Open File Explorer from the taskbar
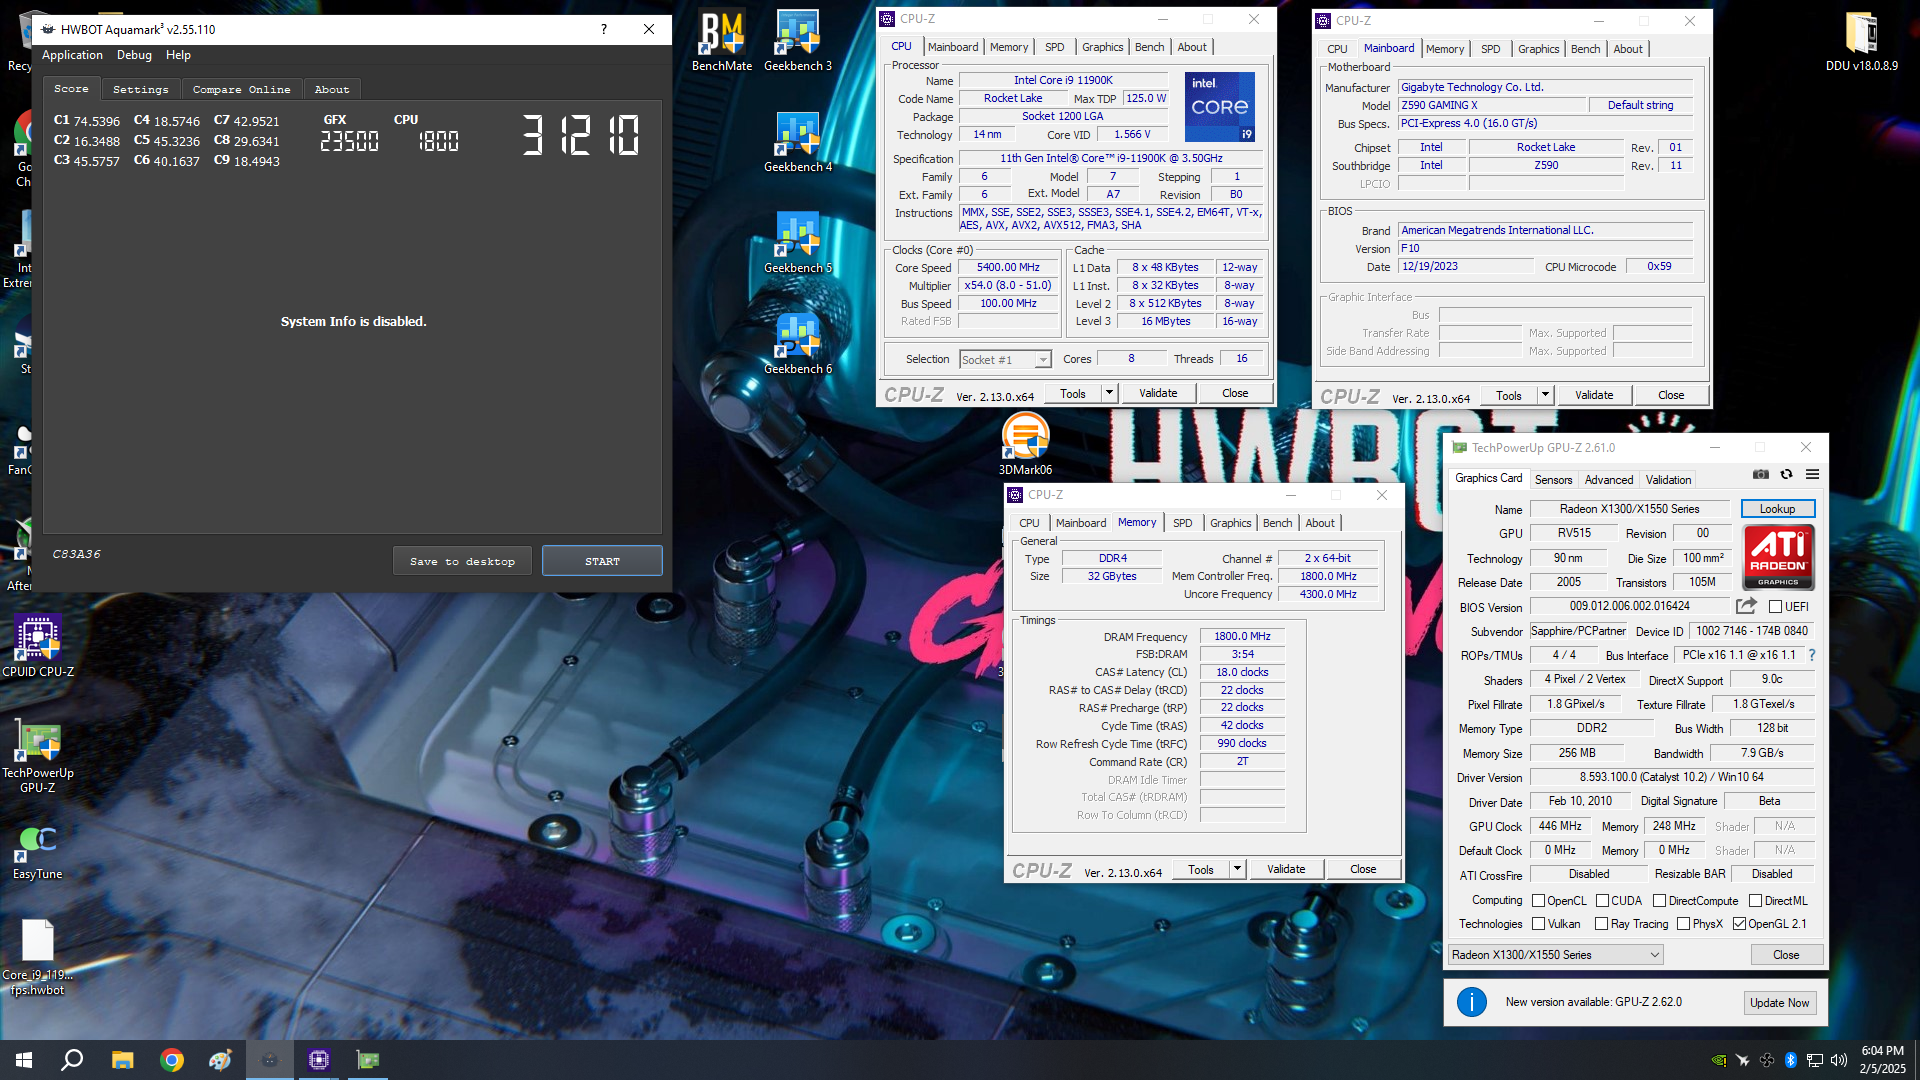 (x=122, y=1060)
